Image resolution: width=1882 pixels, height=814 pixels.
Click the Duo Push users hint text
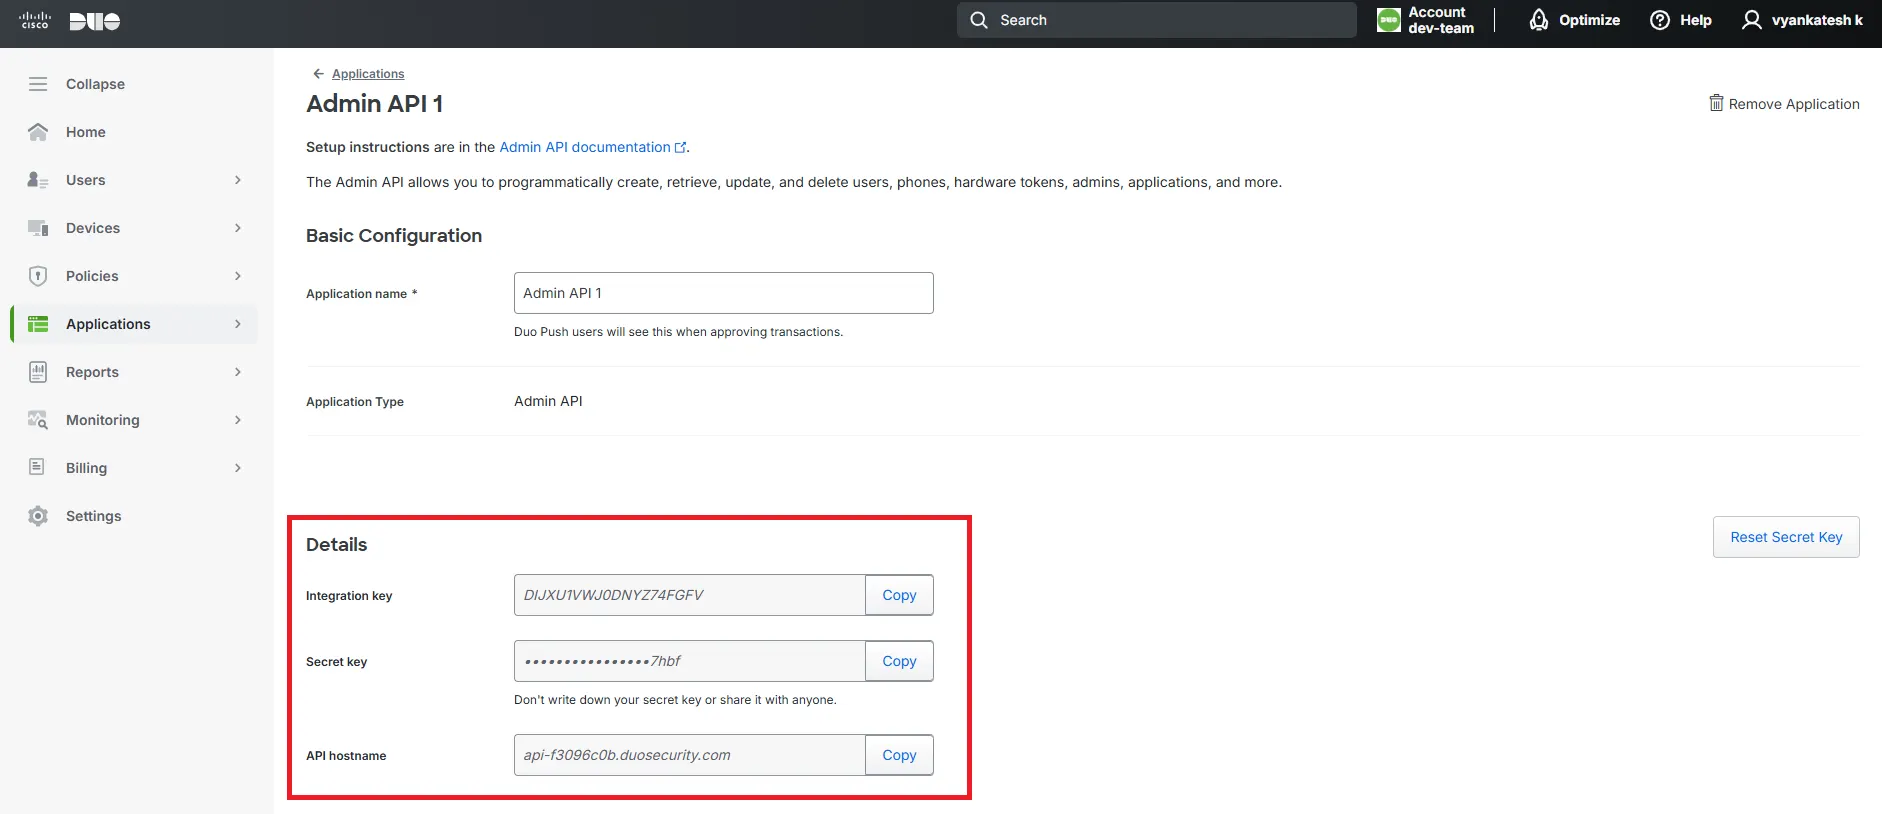(678, 332)
